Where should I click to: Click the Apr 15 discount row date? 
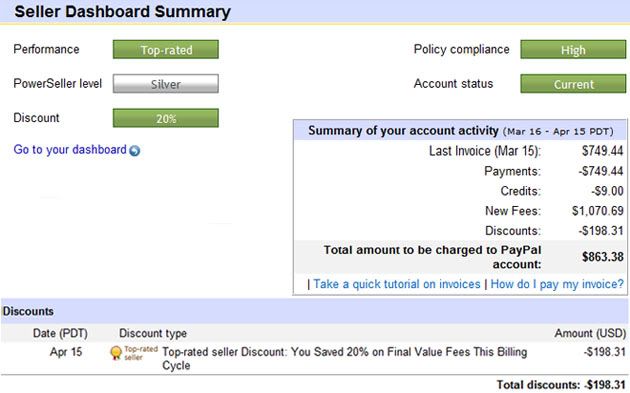click(x=66, y=352)
